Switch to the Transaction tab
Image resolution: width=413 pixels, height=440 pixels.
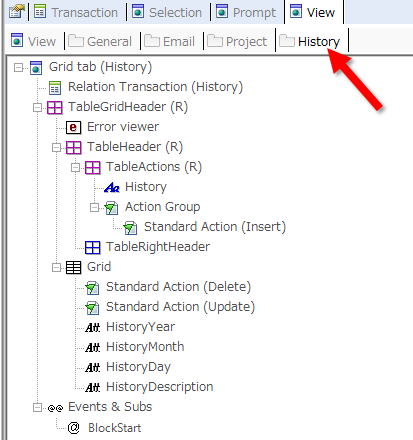click(x=76, y=12)
